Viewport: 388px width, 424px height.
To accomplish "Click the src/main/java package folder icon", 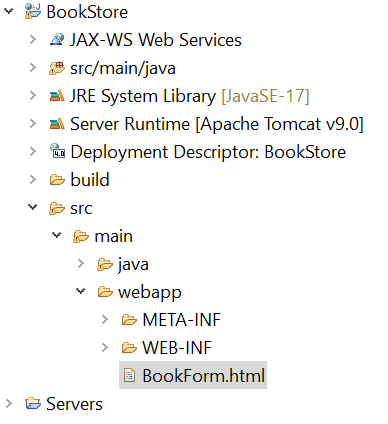I will (x=57, y=68).
